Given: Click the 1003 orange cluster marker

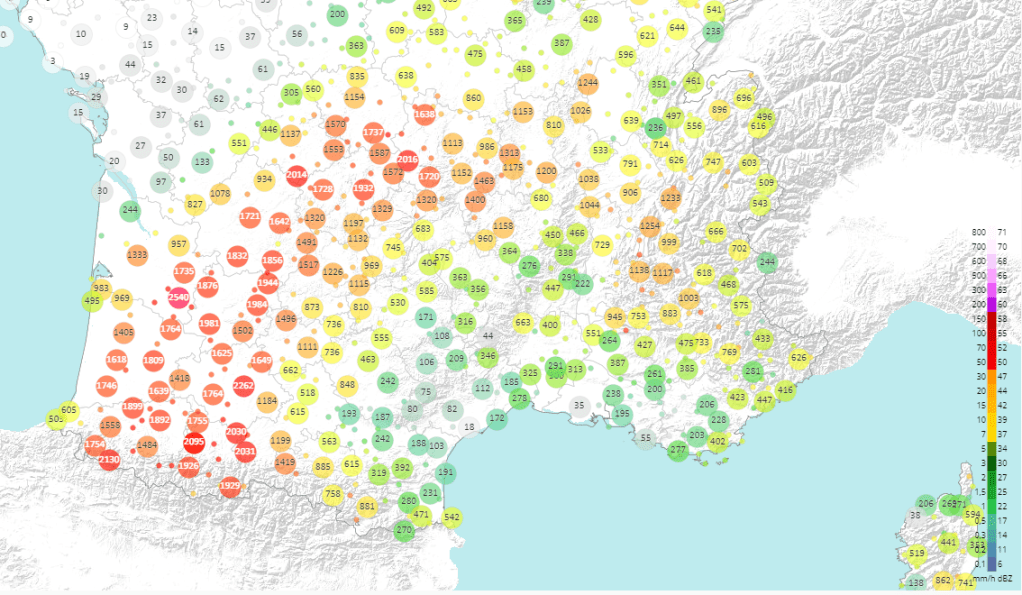Looking at the screenshot, I should coord(688,298).
